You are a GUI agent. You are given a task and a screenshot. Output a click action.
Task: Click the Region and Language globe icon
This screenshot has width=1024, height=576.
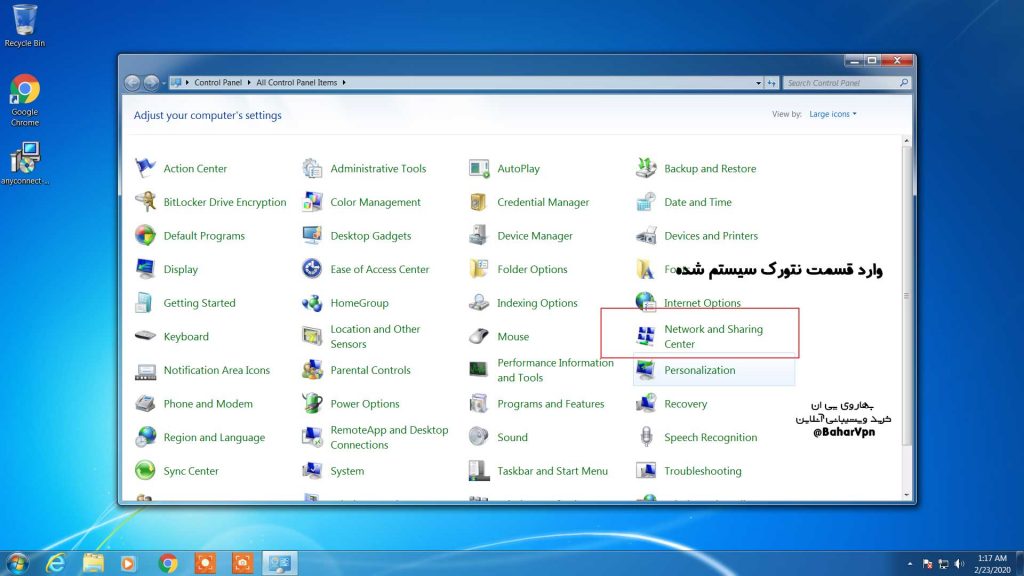pos(146,437)
